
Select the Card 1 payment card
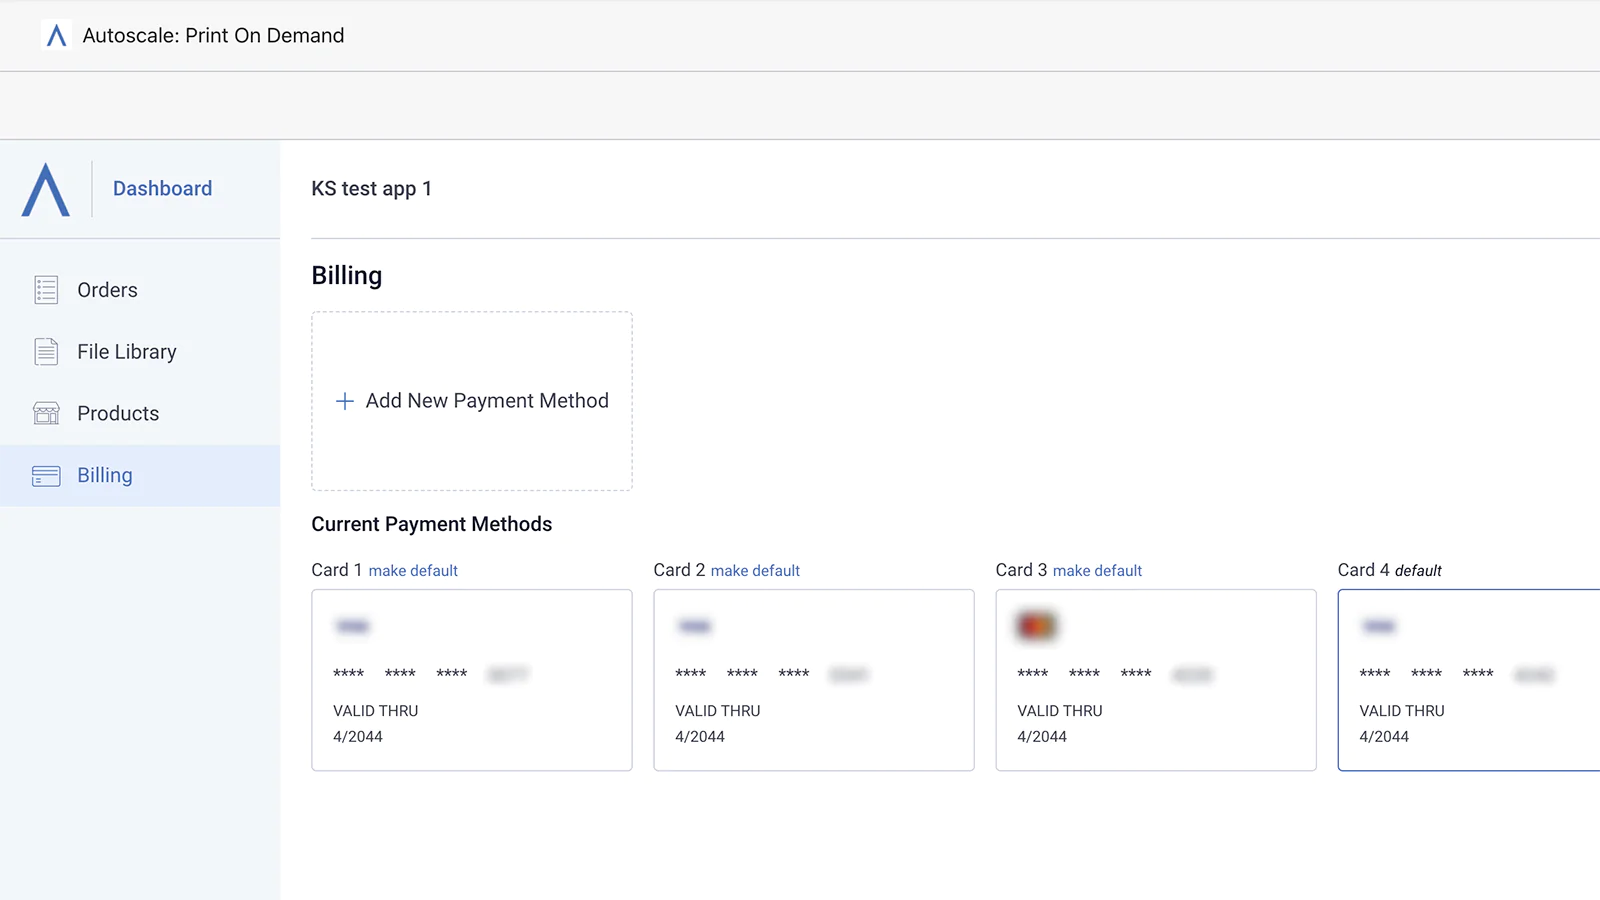click(472, 680)
